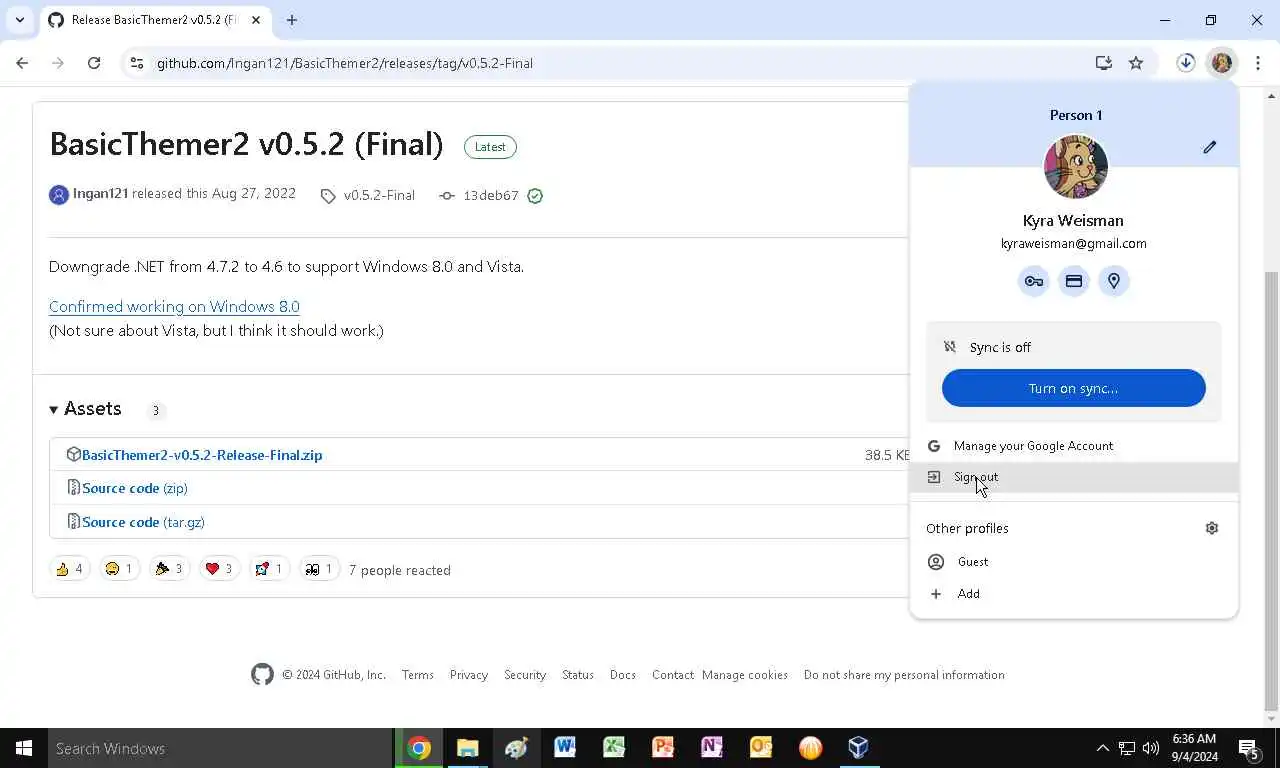Toggle the laugh reaction

[119, 569]
